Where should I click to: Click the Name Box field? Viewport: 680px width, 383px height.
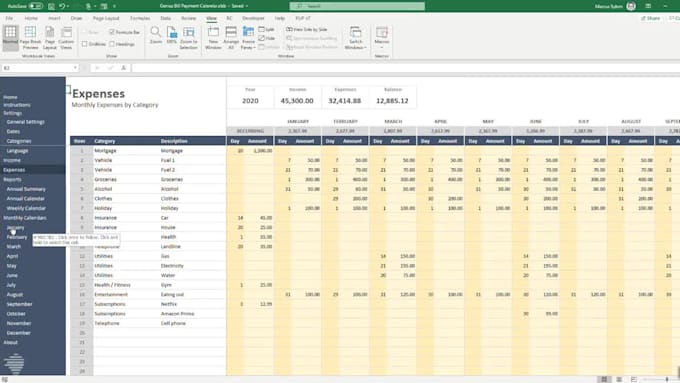point(37,68)
